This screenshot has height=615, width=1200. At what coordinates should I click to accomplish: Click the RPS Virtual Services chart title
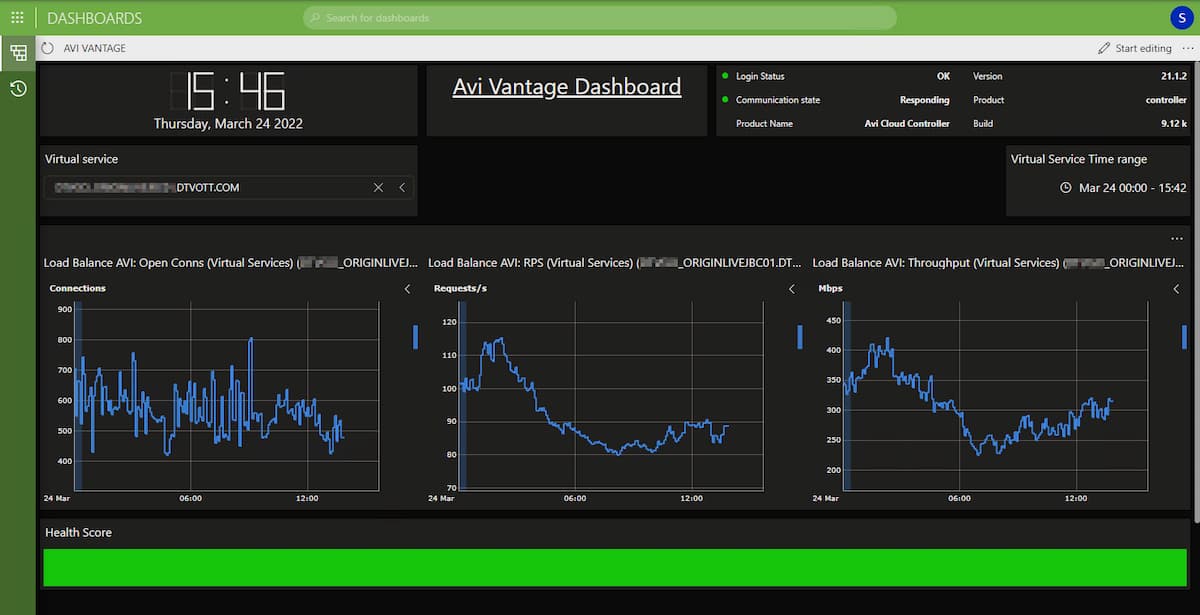(614, 263)
